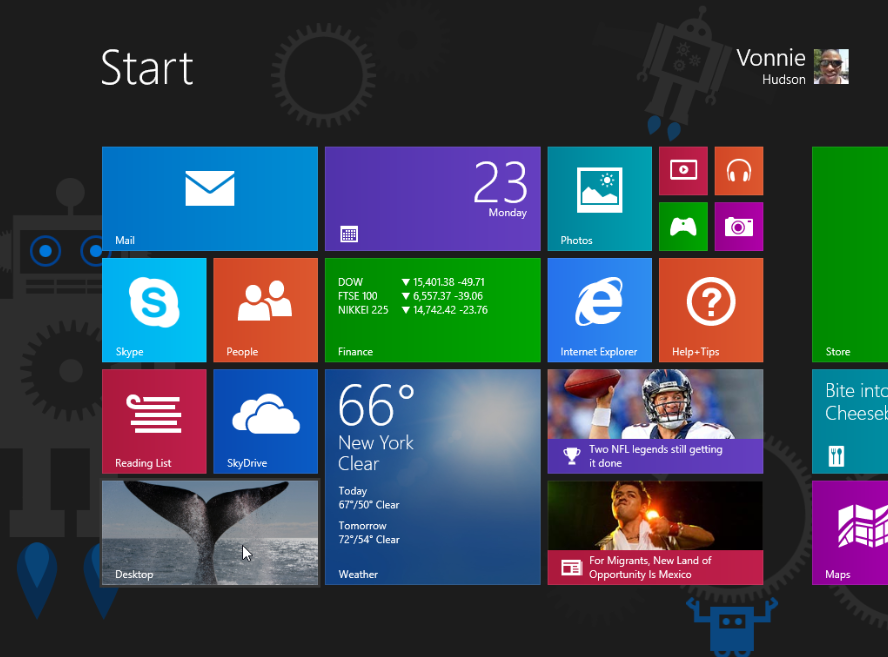Click the 66° temperature reading

(x=376, y=405)
